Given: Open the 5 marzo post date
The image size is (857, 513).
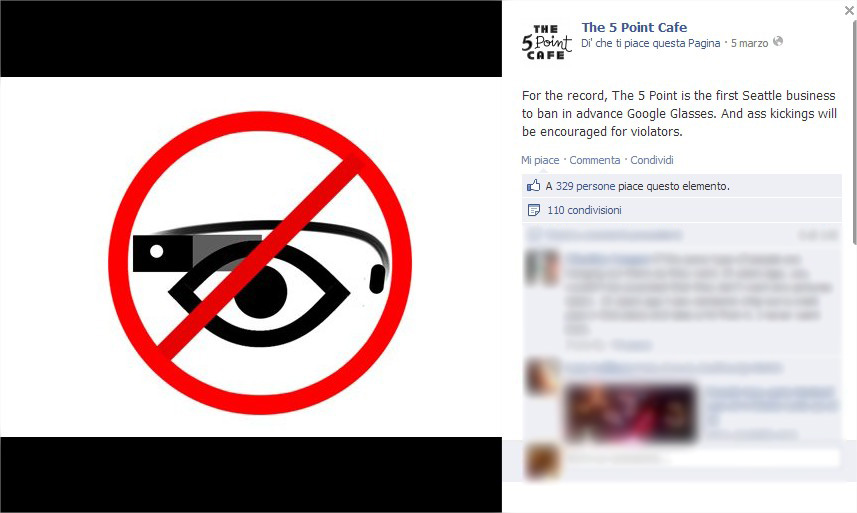Looking at the screenshot, I should click(x=749, y=43).
